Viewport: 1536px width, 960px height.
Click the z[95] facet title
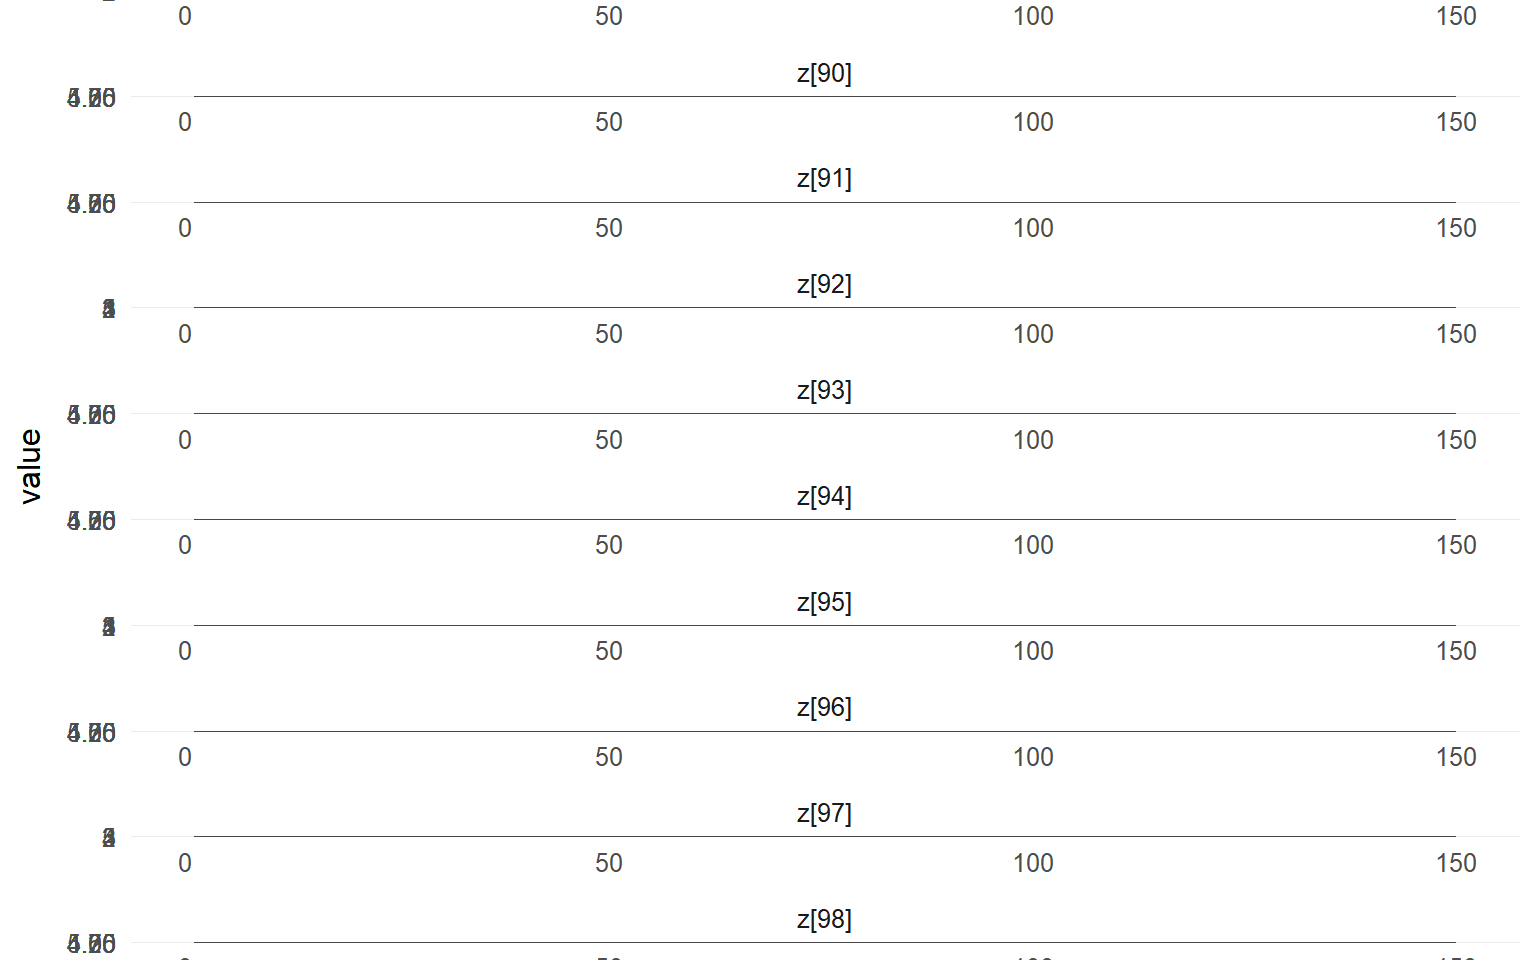pos(824,603)
